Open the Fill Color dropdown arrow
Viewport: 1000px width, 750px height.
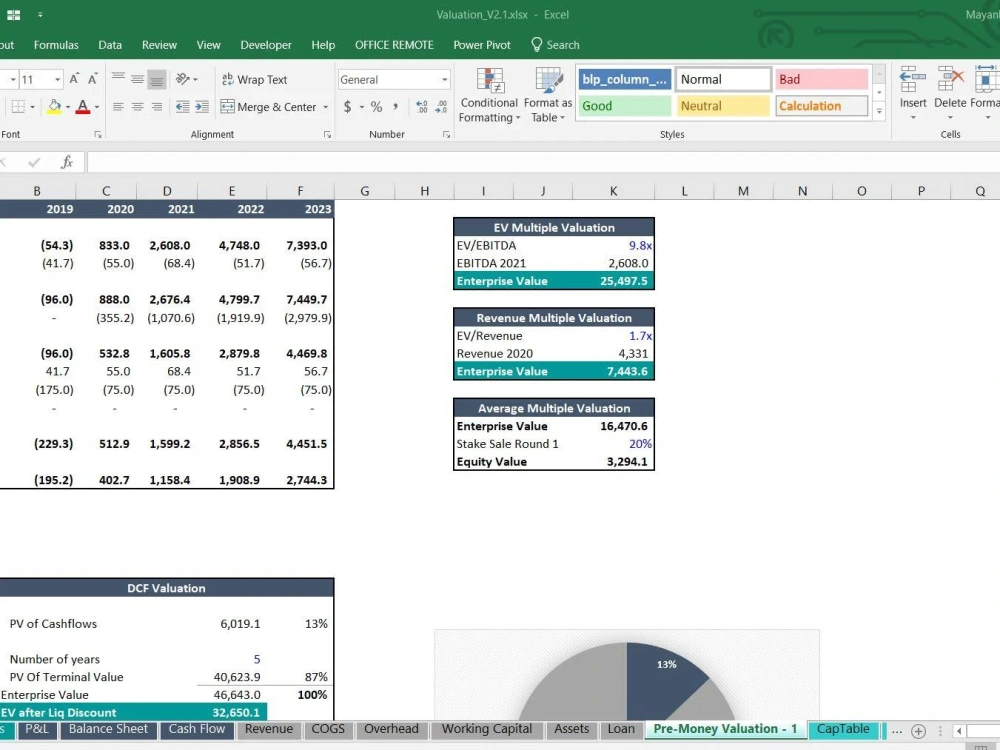70,107
